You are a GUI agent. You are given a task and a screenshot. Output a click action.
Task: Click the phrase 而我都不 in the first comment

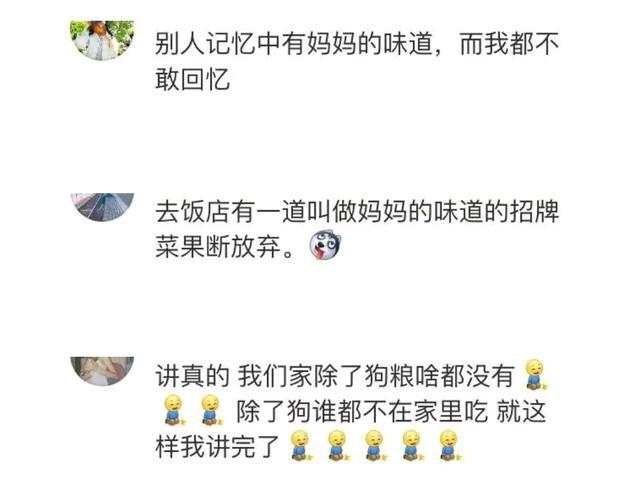tap(509, 45)
